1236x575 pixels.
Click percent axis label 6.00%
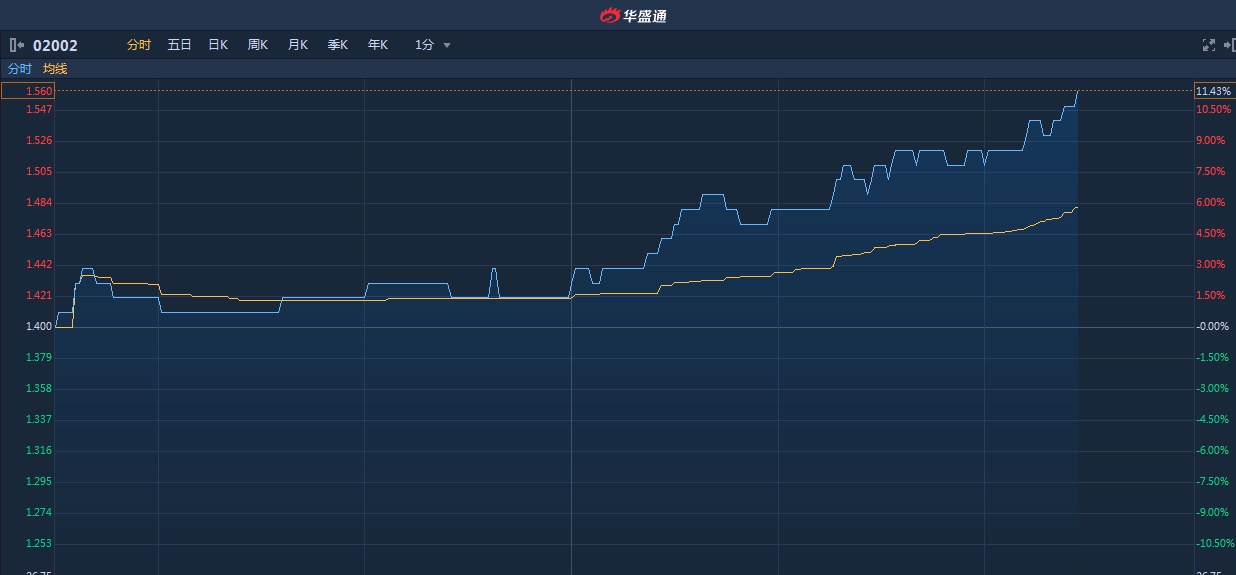pyautogui.click(x=1211, y=202)
